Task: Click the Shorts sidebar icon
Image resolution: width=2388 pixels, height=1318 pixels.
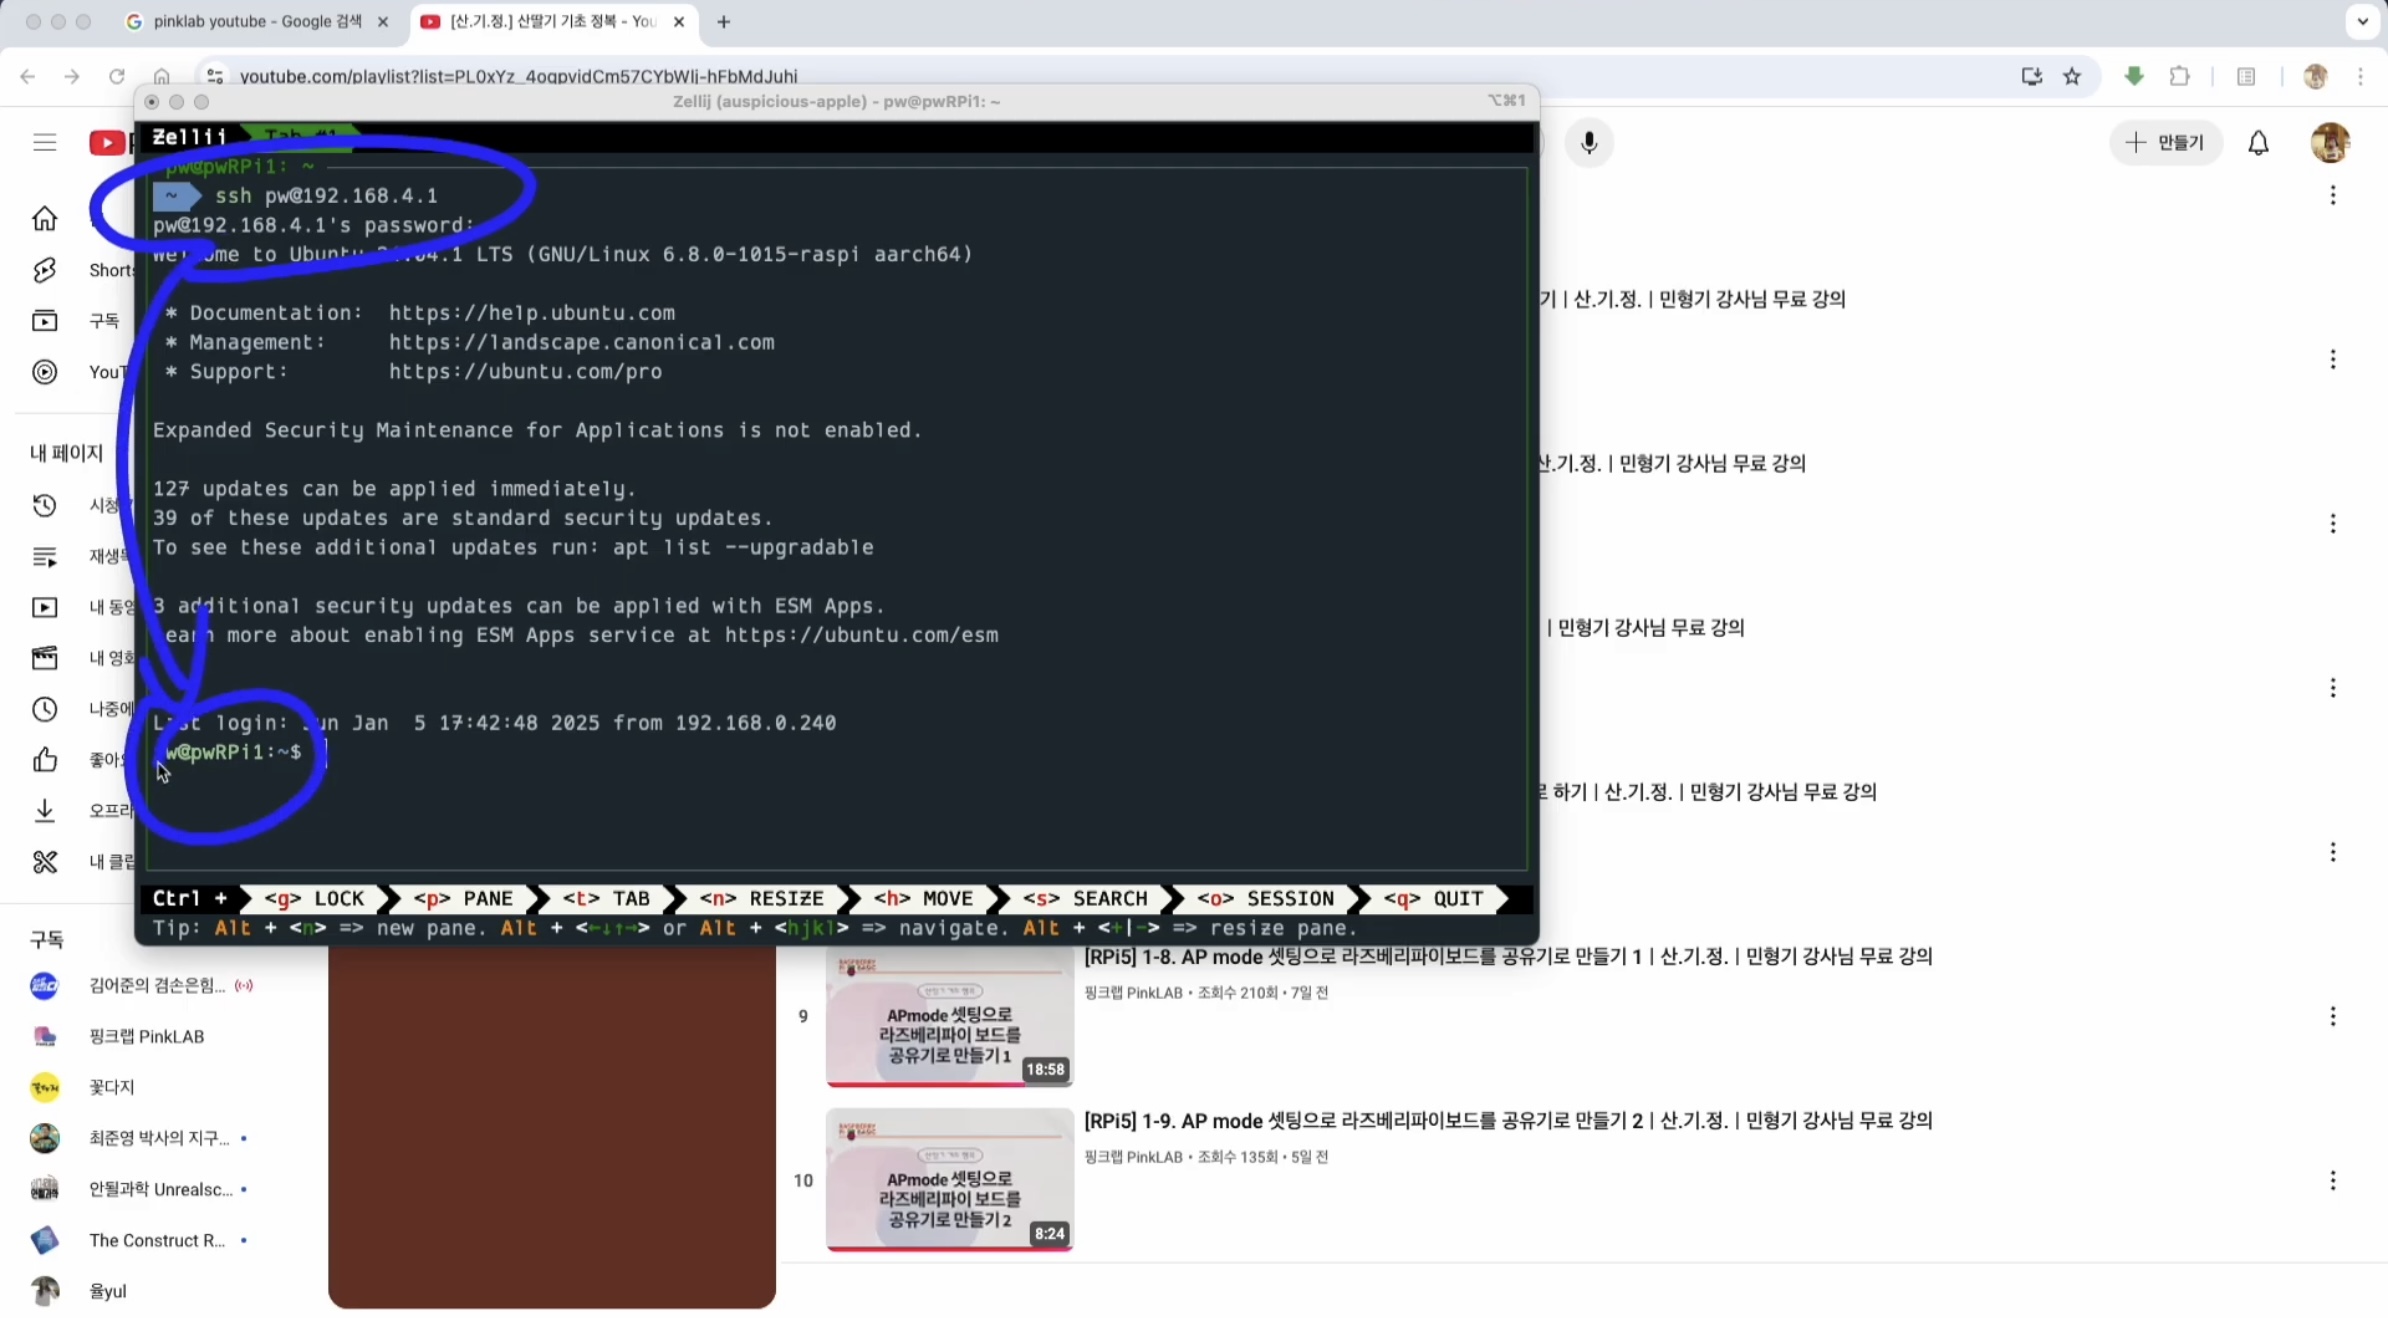Action: click(x=44, y=270)
